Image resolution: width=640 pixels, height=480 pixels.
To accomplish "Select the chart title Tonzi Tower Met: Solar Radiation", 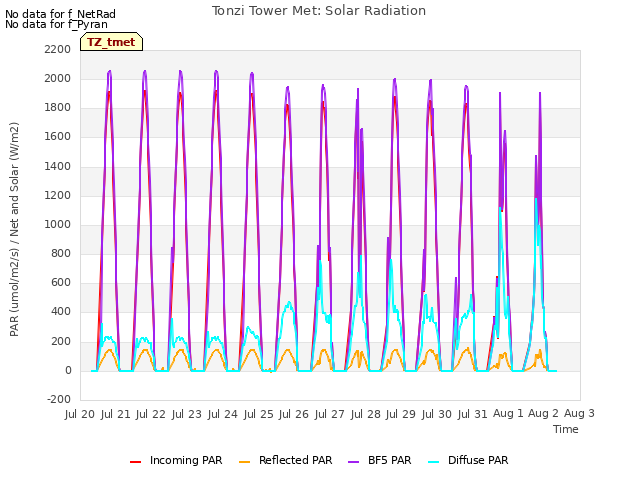I will click(x=319, y=11).
